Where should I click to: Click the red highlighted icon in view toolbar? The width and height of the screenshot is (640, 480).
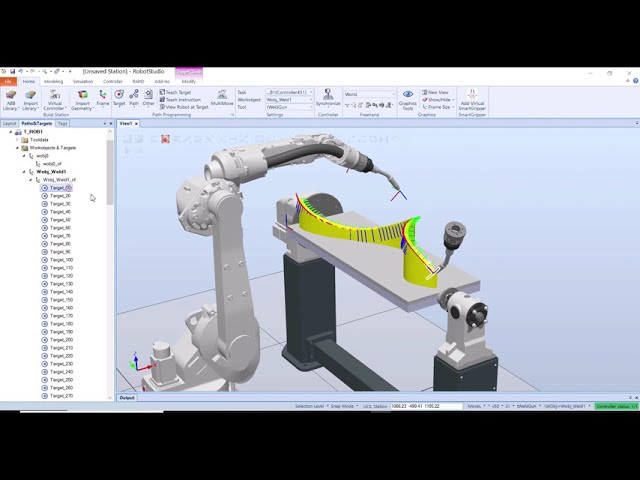click(x=165, y=139)
